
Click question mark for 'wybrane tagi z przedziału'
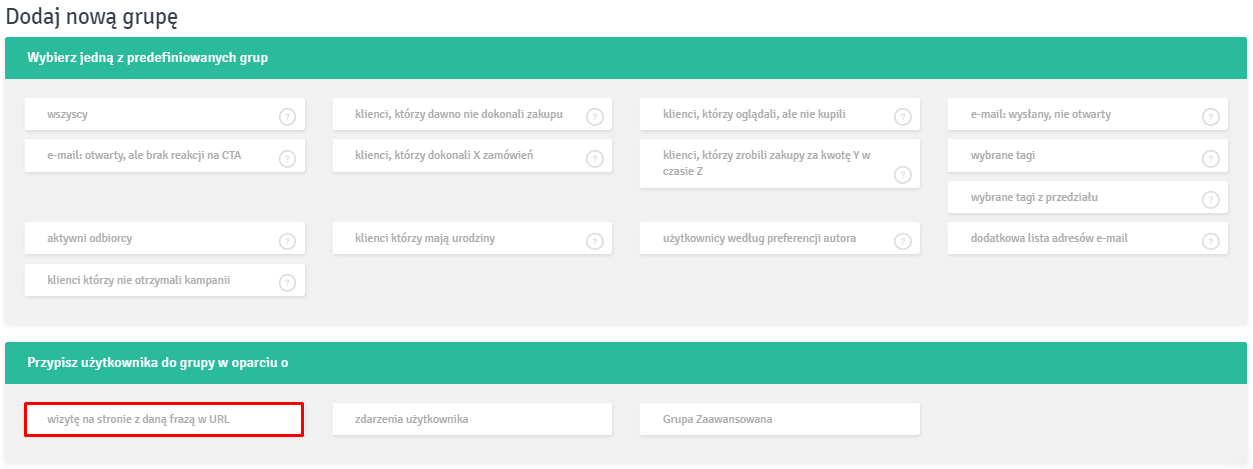[x=1211, y=200]
